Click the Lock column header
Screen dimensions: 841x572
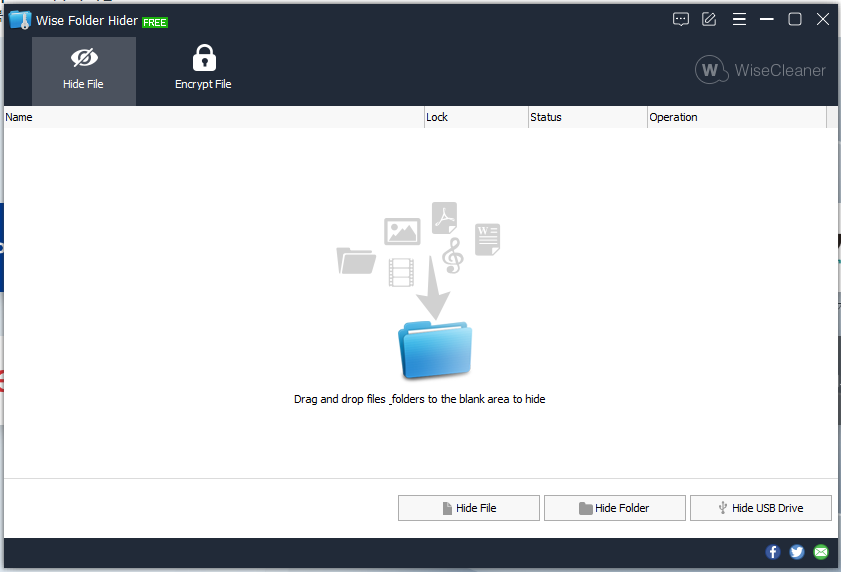click(476, 117)
